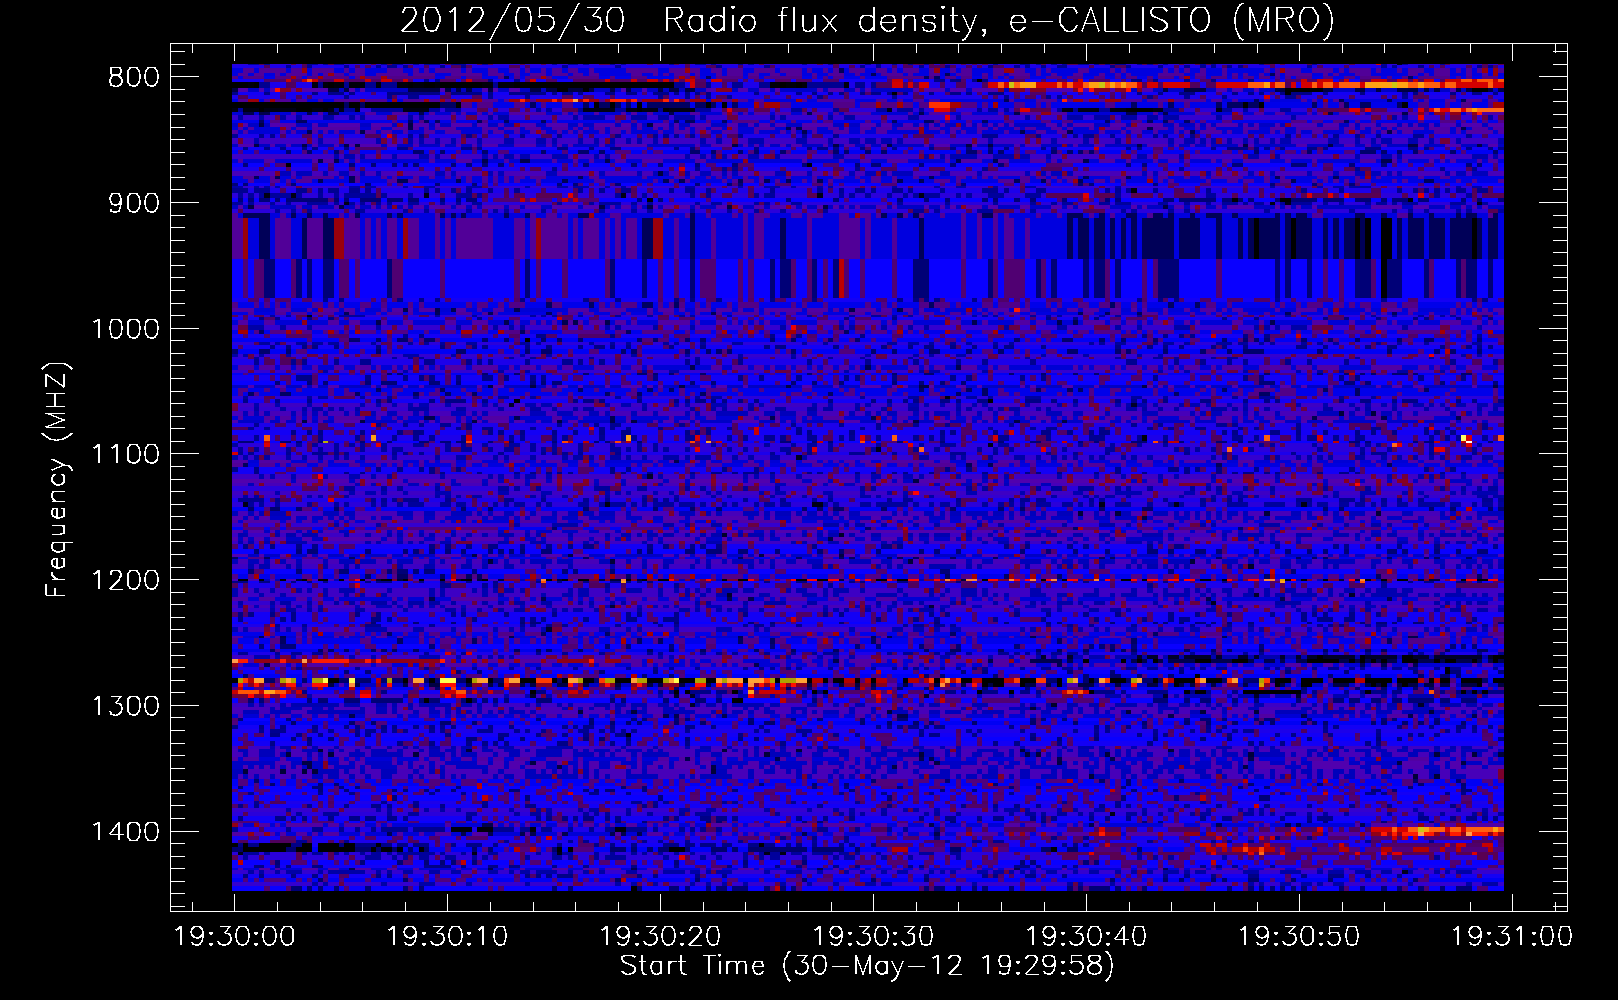Click the 1300 frequency tick label
The image size is (1618, 1000).
click(125, 706)
